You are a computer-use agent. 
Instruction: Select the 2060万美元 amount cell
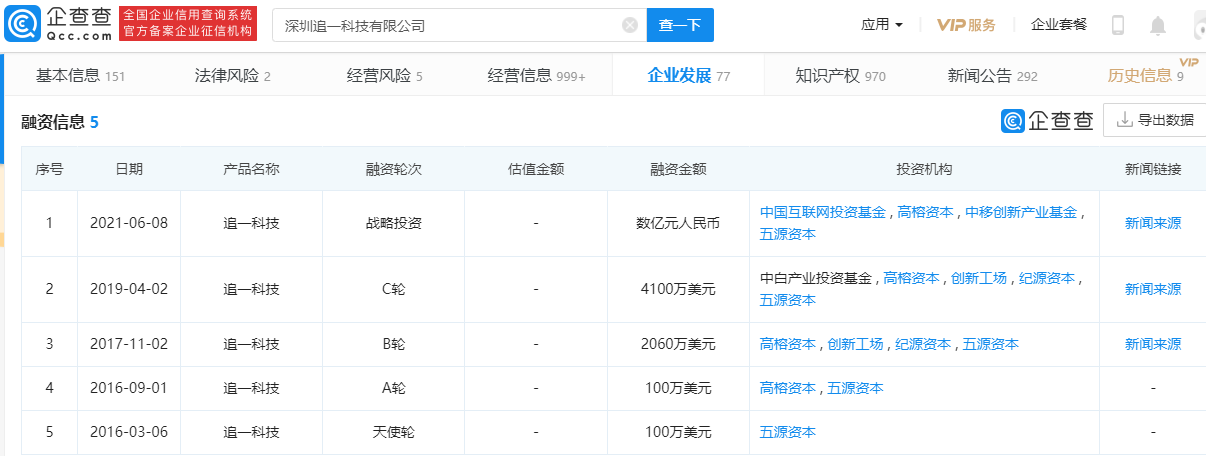678,344
